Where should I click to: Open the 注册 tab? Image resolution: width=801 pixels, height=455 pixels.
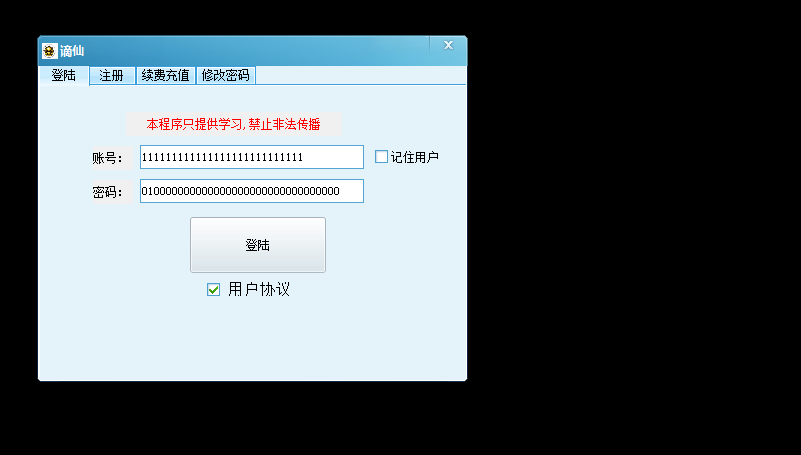coord(112,76)
